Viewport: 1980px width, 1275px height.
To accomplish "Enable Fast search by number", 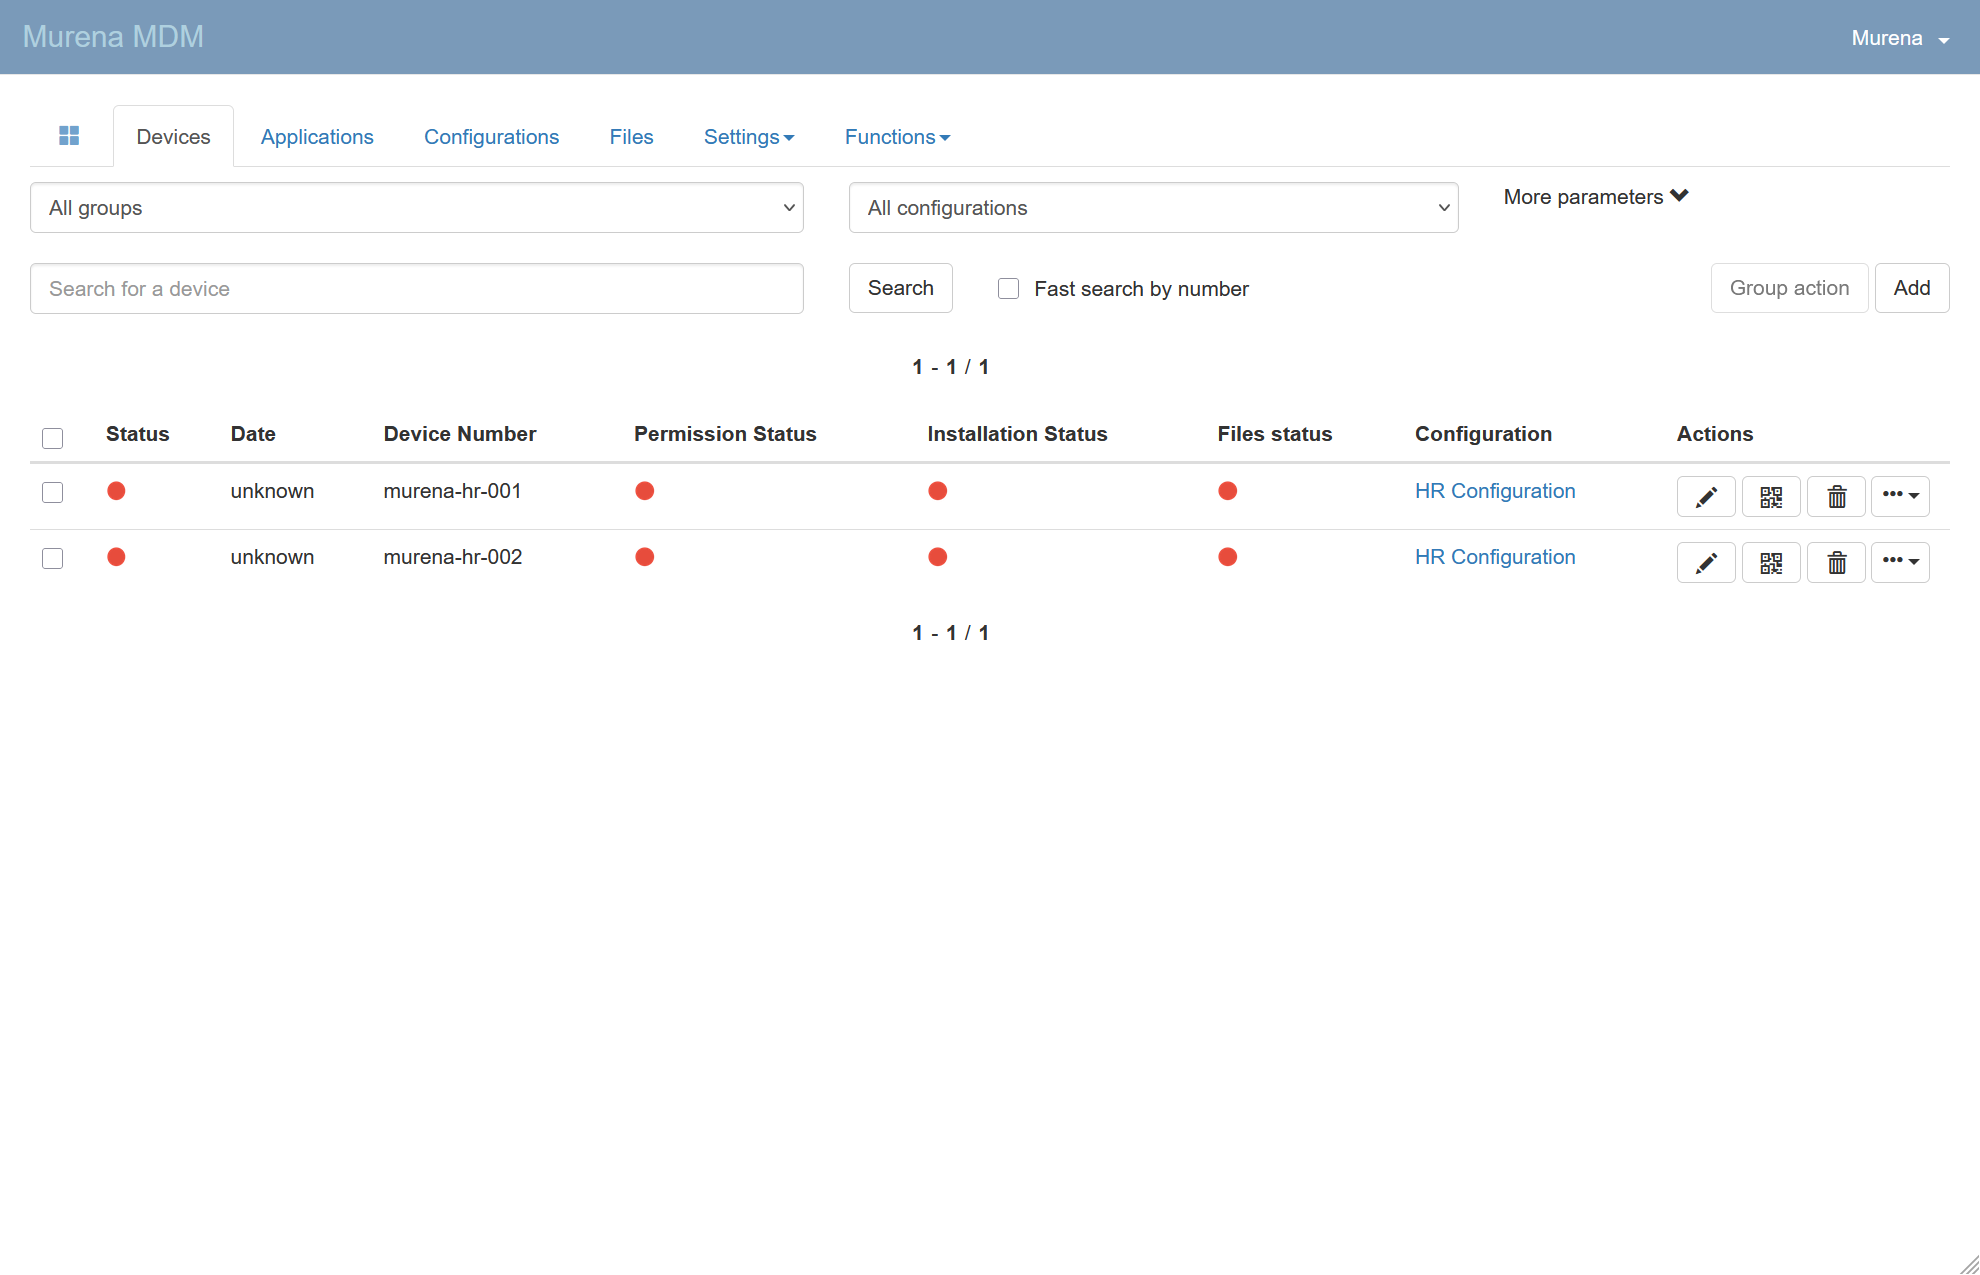I will pyautogui.click(x=1008, y=289).
